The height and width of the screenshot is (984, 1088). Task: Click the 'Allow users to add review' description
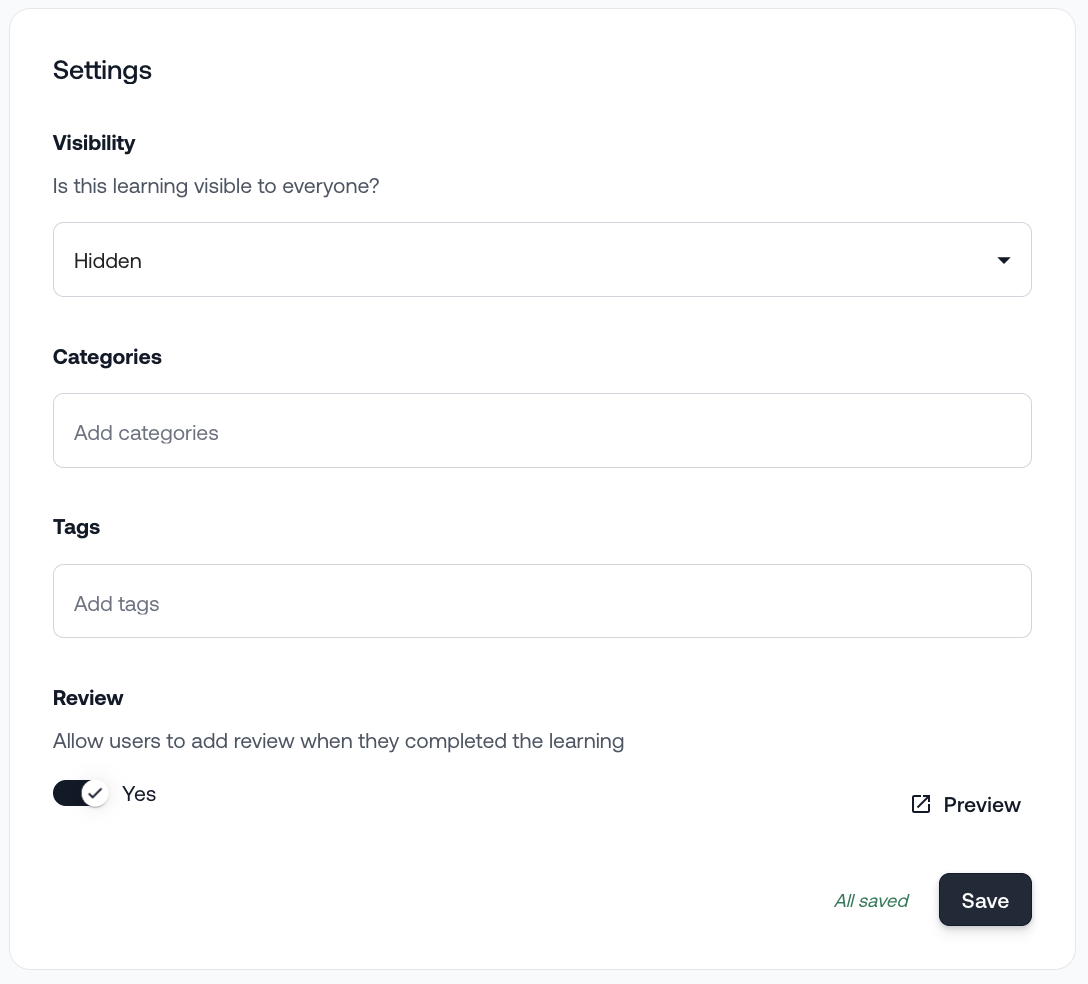(338, 741)
